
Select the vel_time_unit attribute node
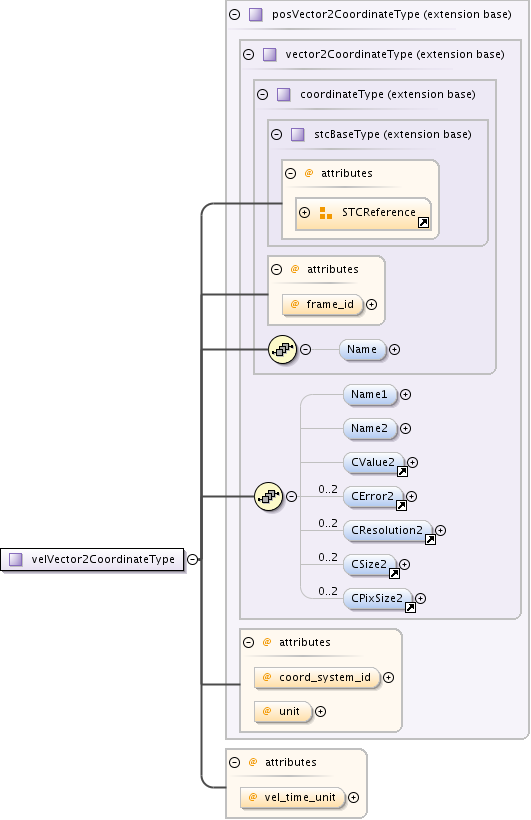coord(292,798)
